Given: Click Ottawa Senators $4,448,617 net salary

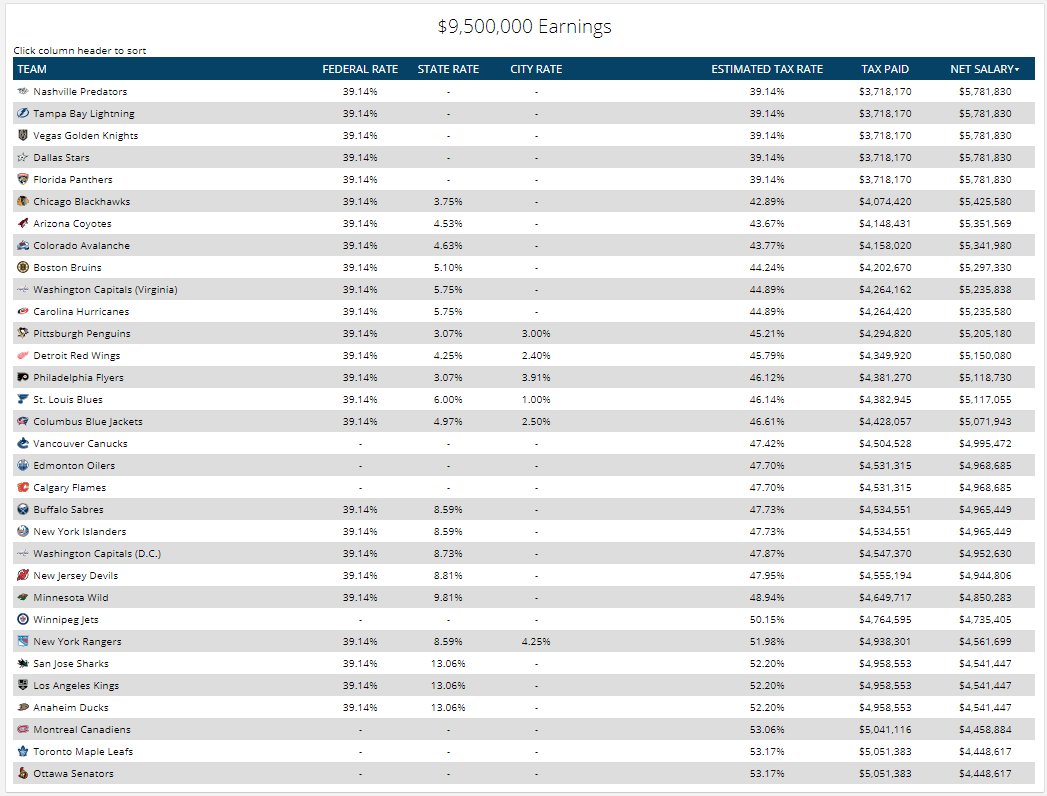Looking at the screenshot, I should click(x=985, y=773).
